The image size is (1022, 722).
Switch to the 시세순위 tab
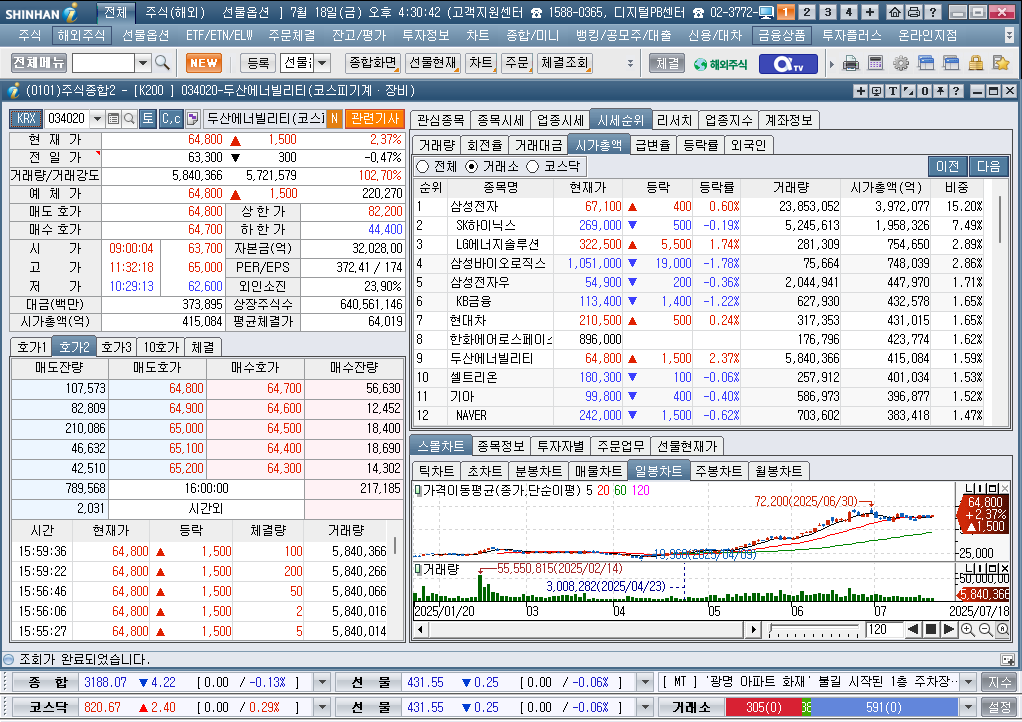coord(620,120)
